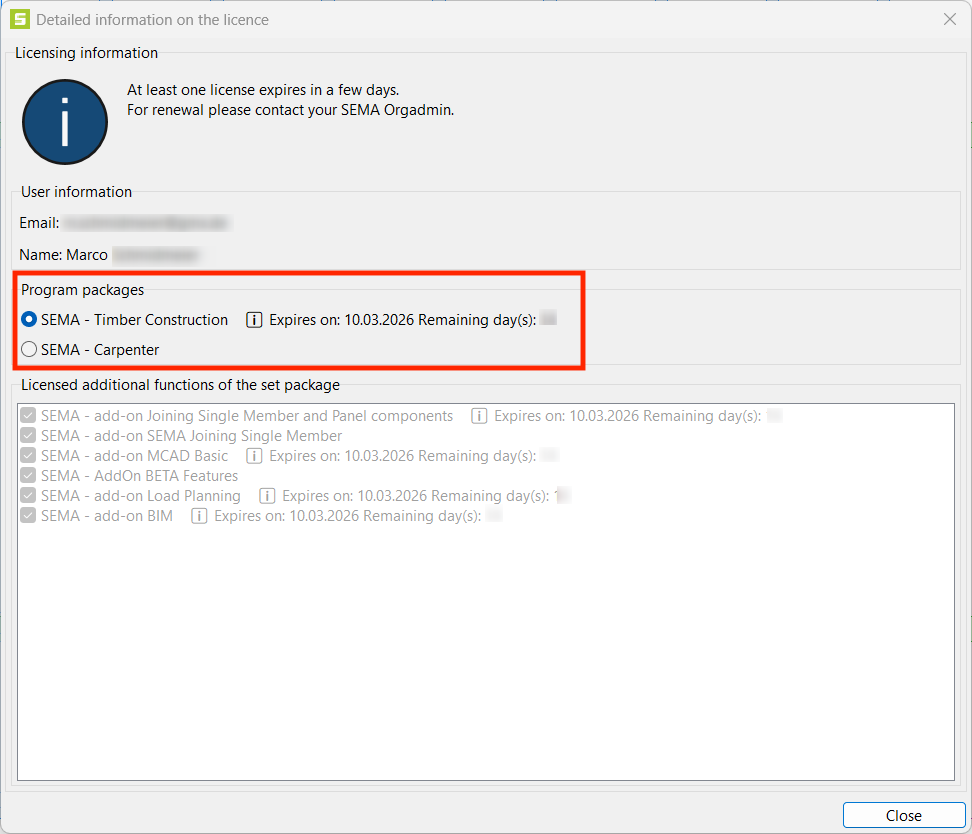Click the SEMA app icon in title bar
The image size is (972, 834).
click(x=18, y=19)
